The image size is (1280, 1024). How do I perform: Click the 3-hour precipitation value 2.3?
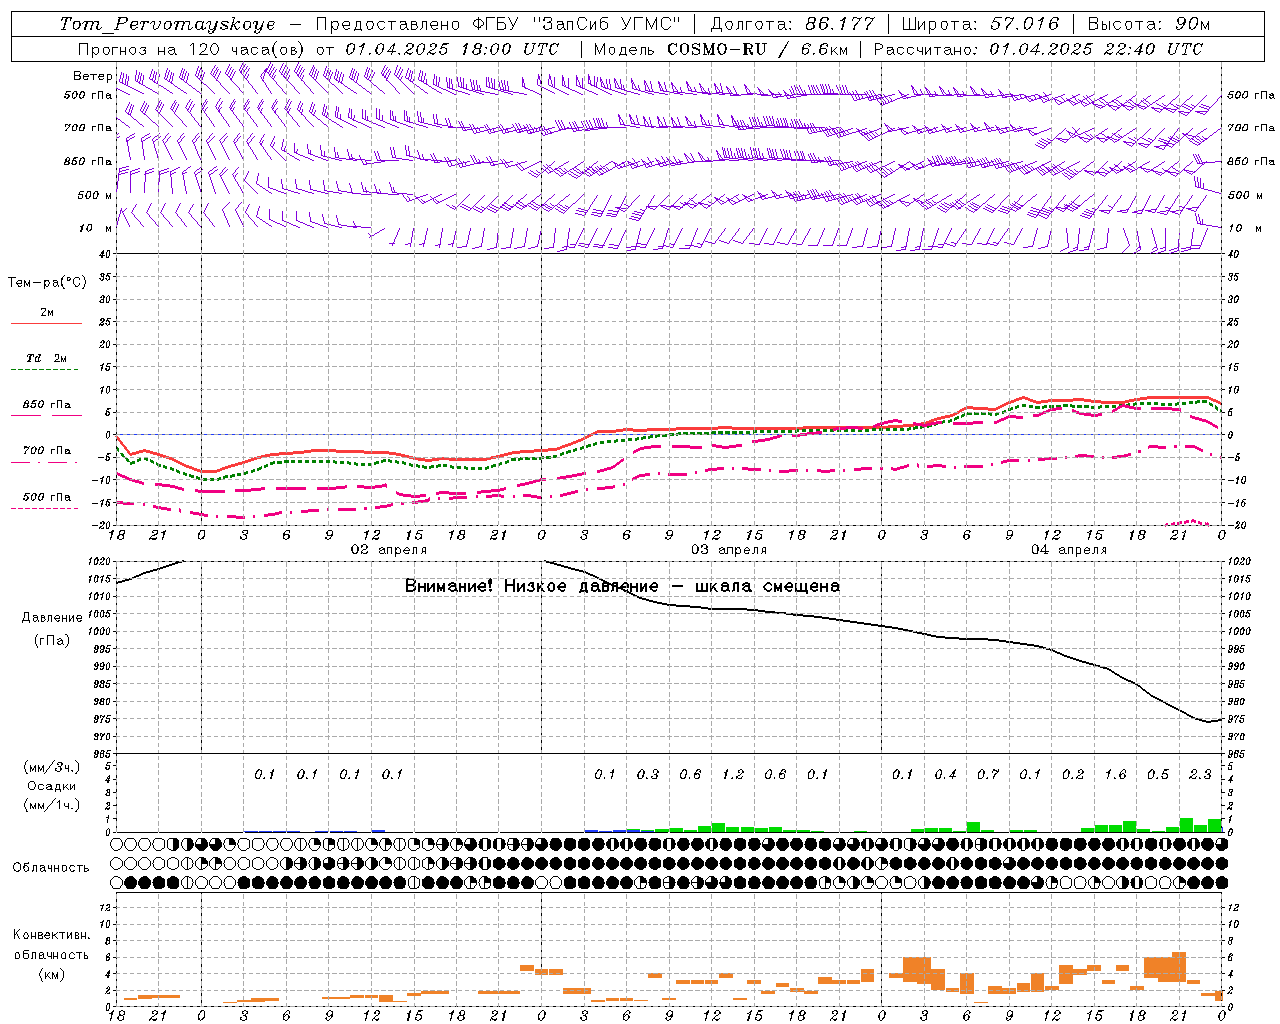[1200, 775]
